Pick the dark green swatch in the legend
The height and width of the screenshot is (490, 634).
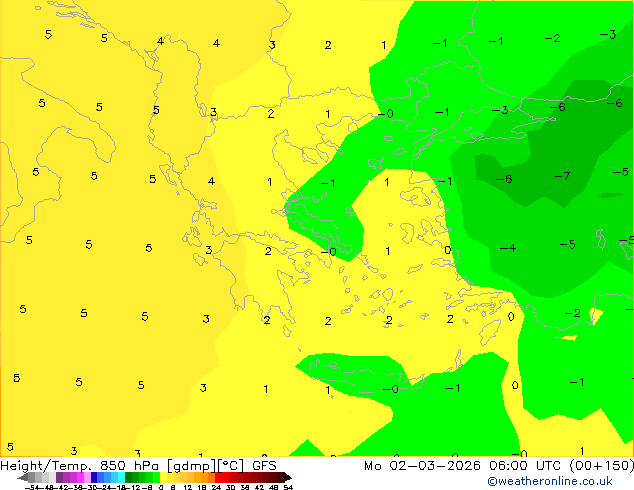point(129,478)
